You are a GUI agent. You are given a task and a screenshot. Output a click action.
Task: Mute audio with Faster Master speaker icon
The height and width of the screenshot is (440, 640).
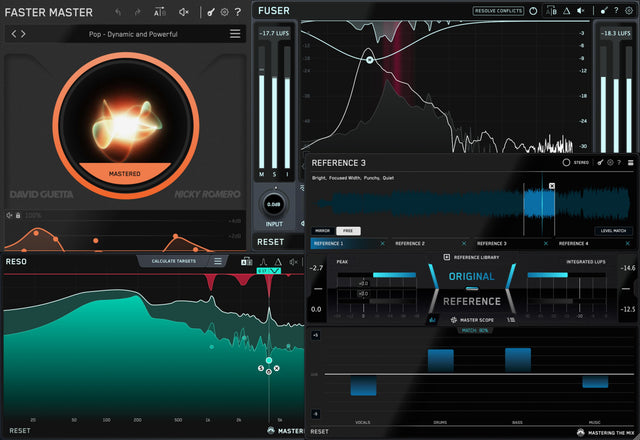coord(183,12)
